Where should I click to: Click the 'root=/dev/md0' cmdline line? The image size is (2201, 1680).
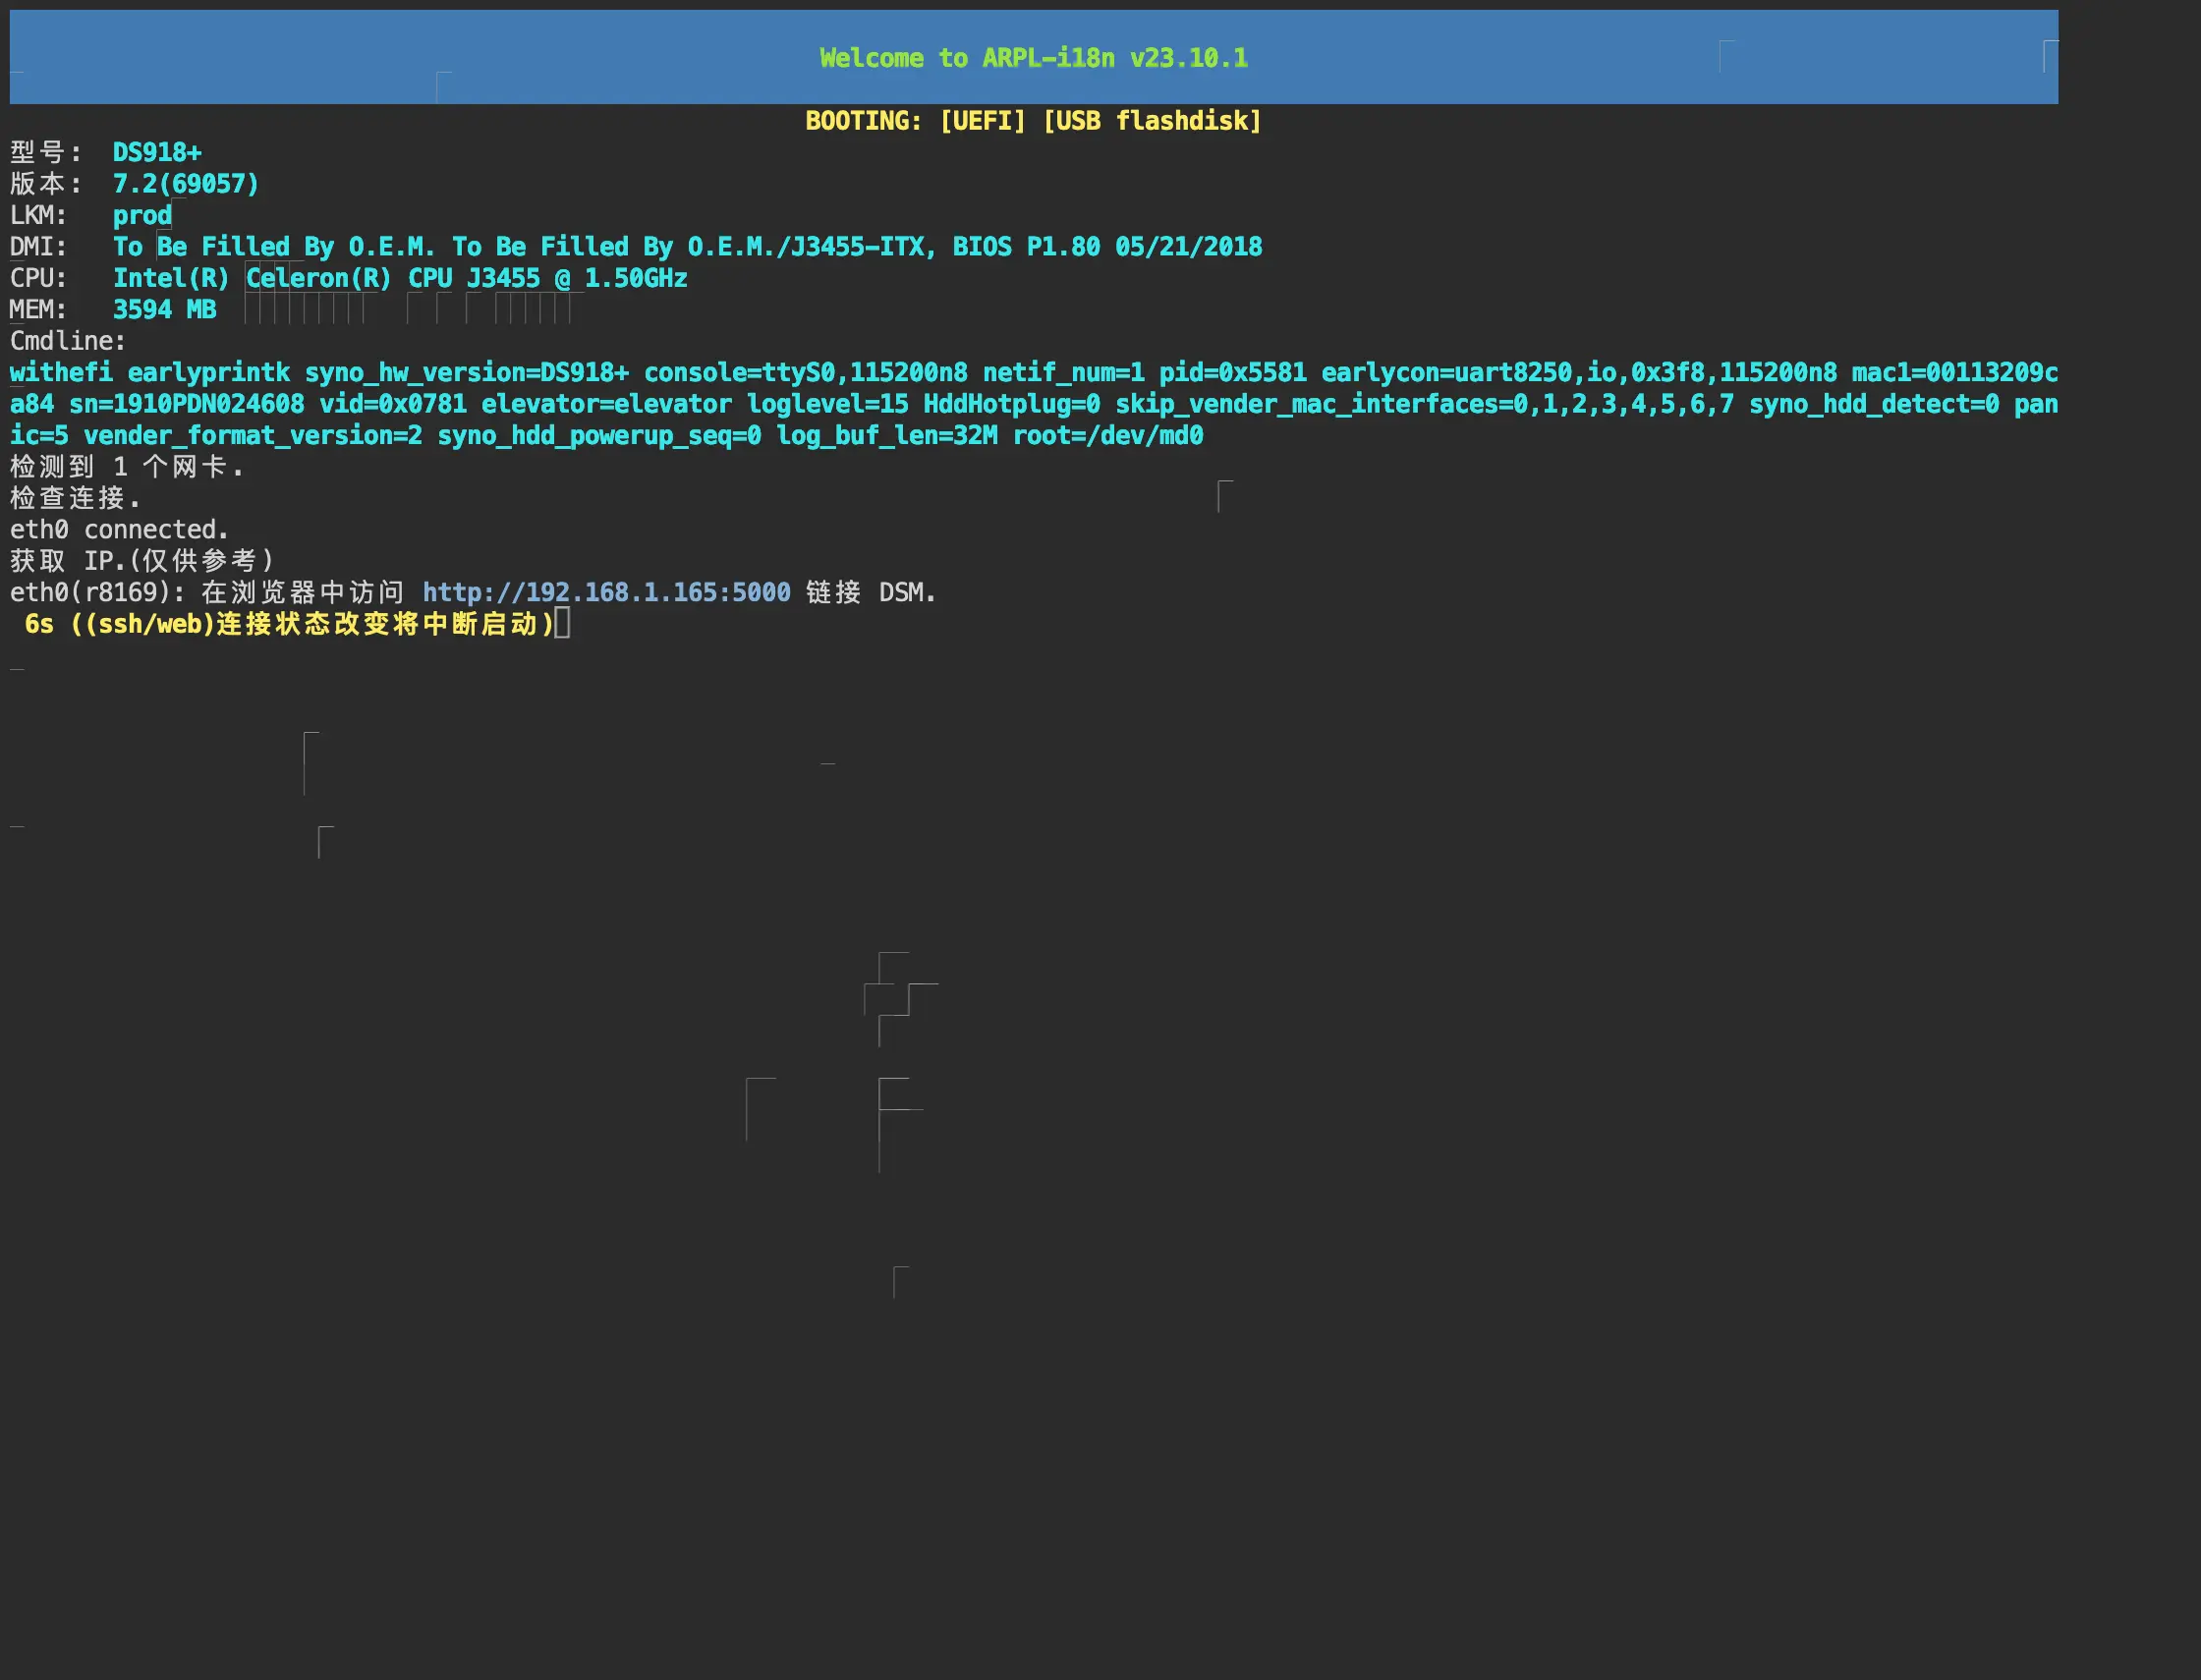pos(606,435)
